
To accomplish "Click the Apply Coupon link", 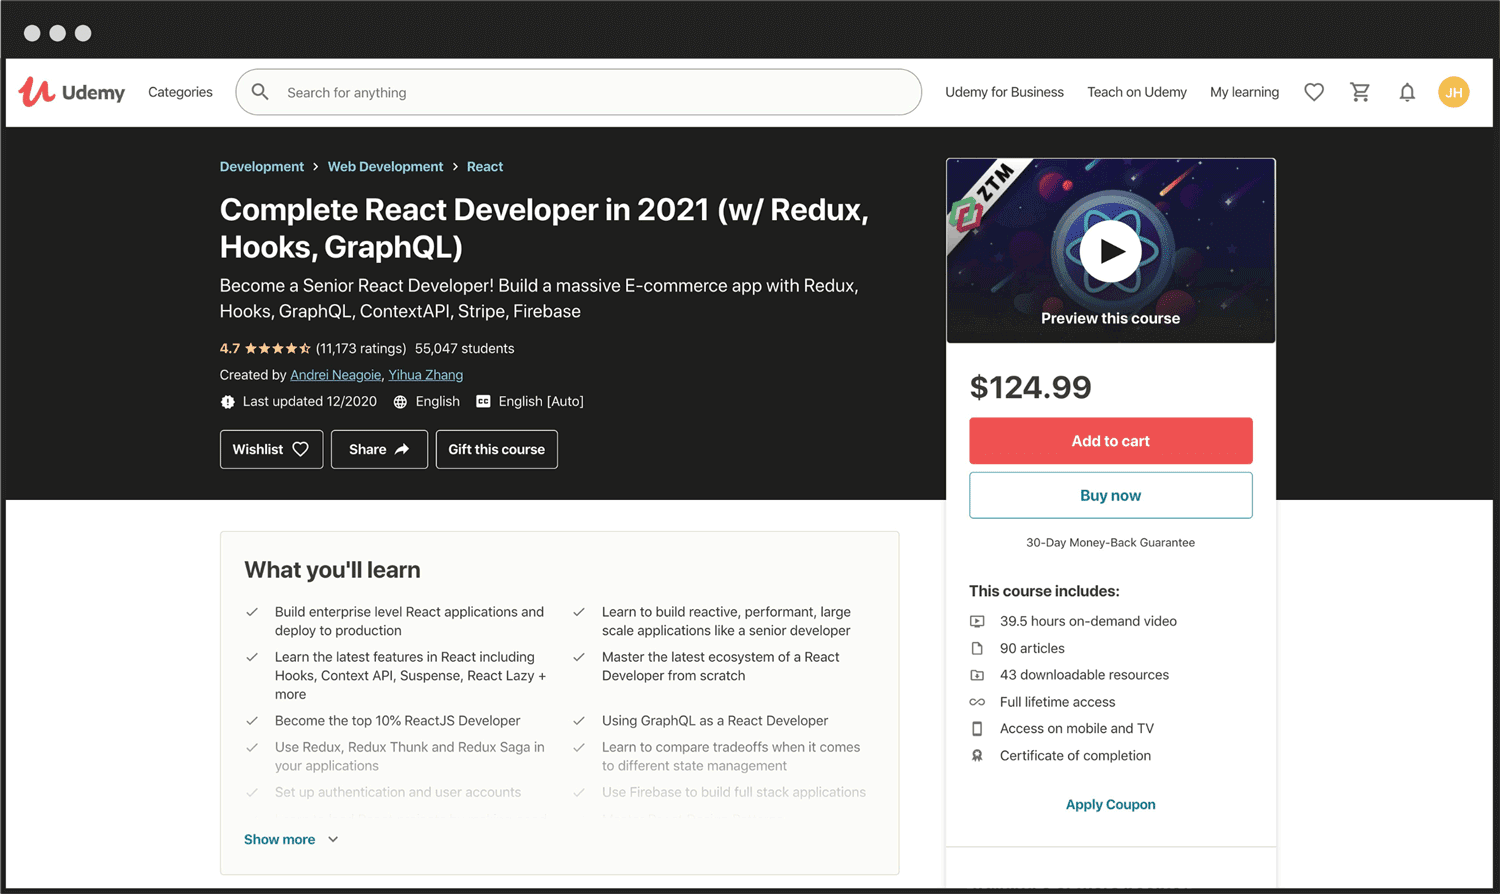I will point(1110,804).
